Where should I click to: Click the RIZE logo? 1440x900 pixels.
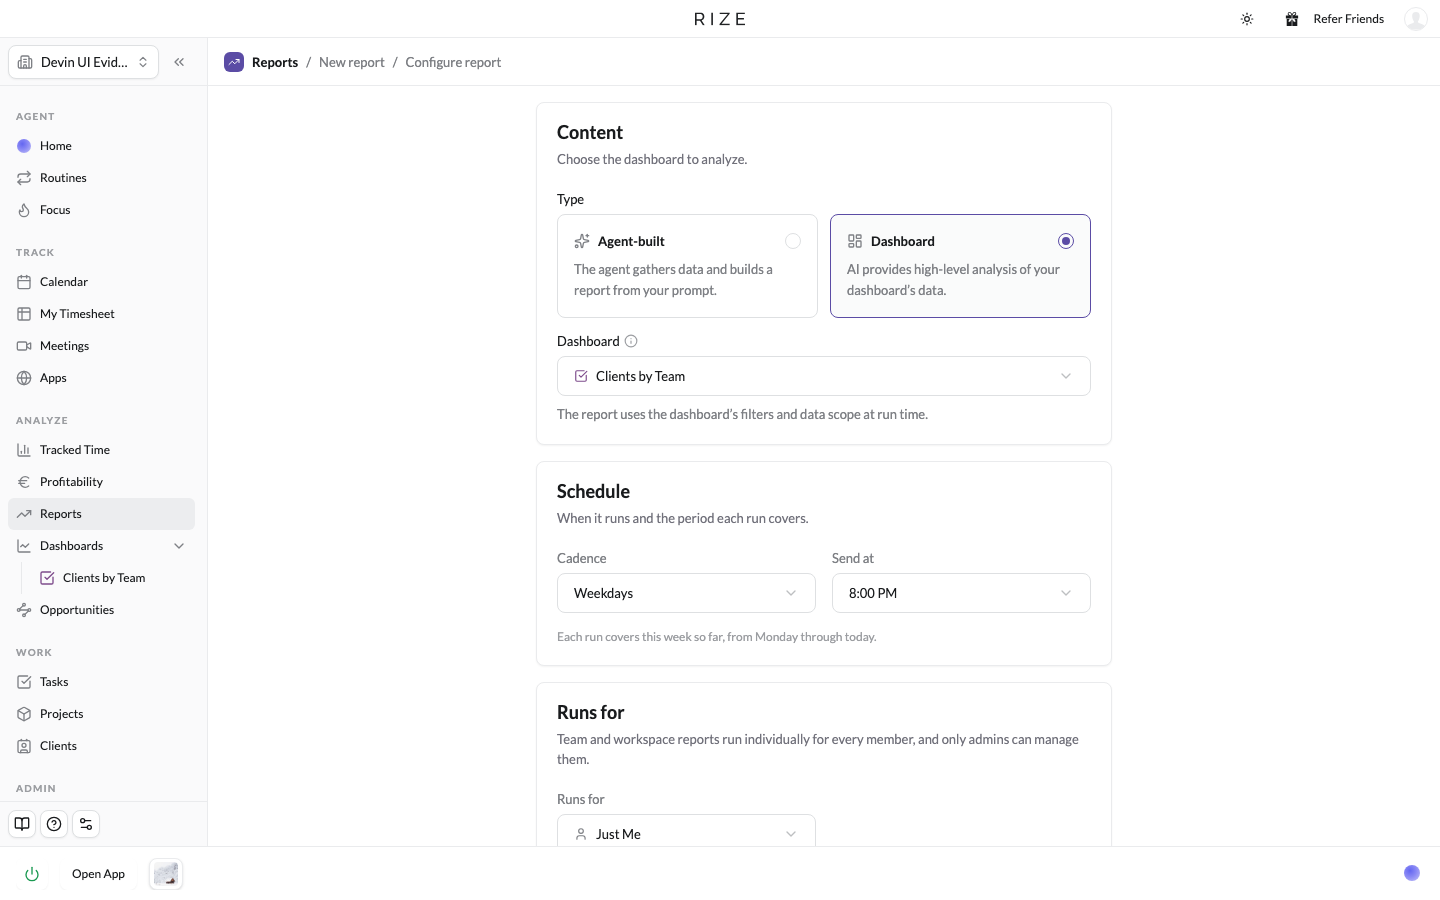tap(720, 19)
